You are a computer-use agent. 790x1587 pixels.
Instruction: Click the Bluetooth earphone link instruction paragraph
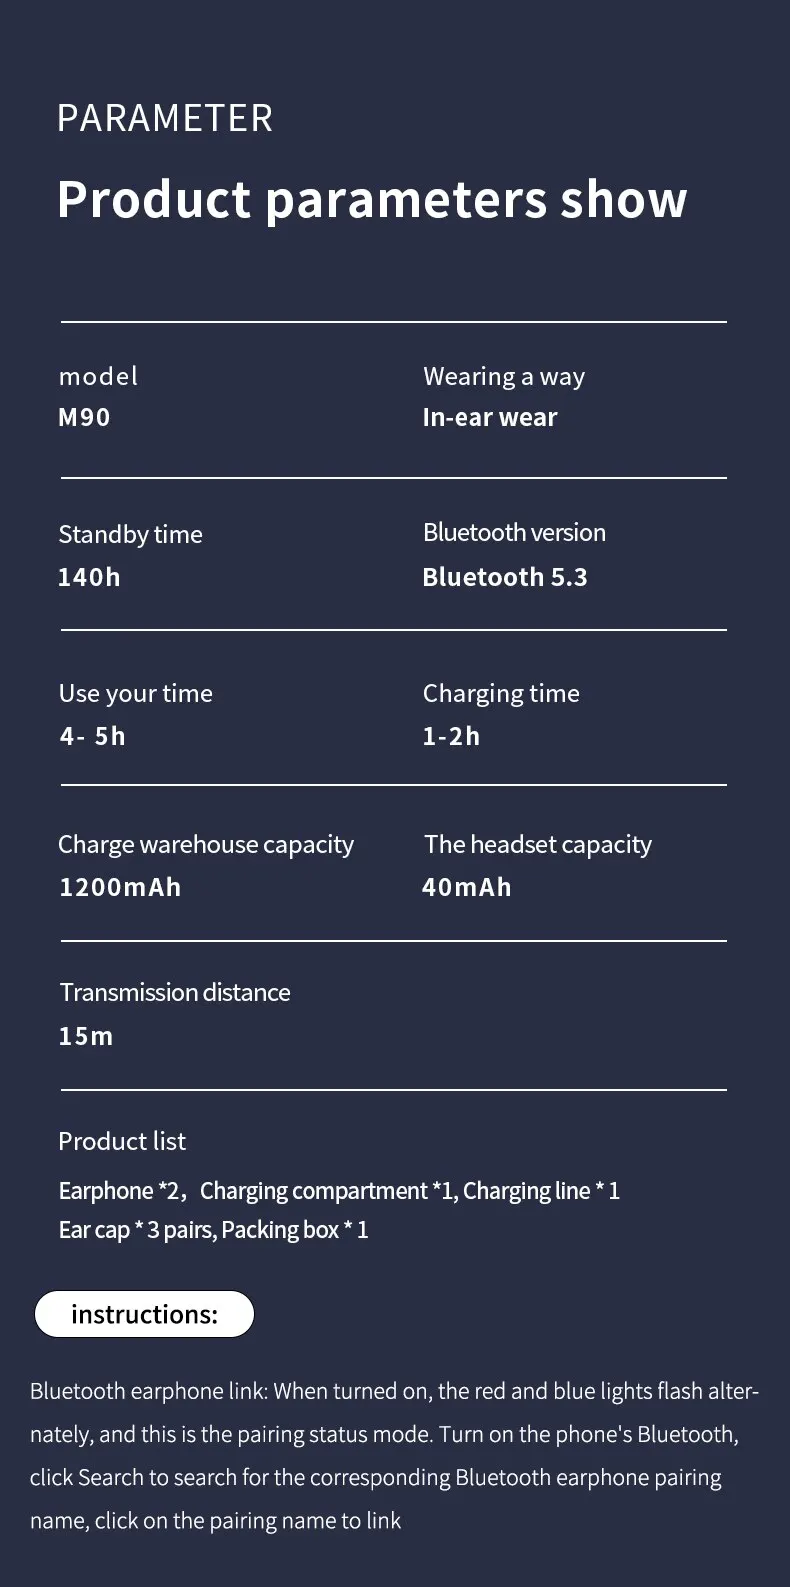click(x=395, y=1456)
